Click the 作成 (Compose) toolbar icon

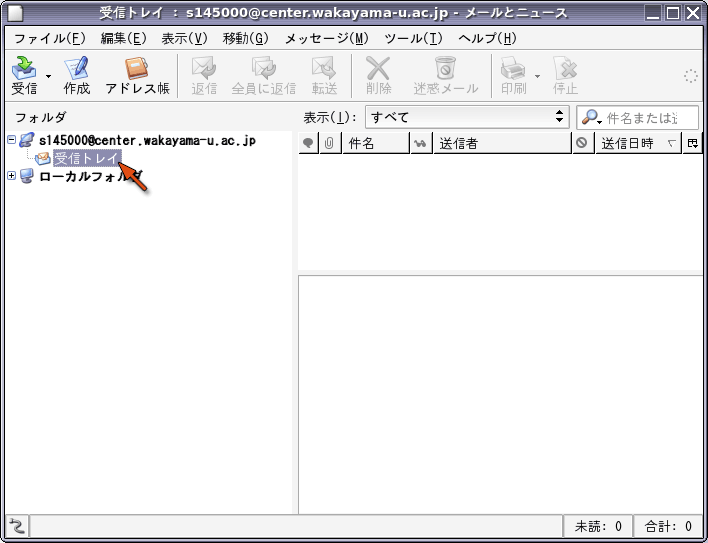coord(76,75)
